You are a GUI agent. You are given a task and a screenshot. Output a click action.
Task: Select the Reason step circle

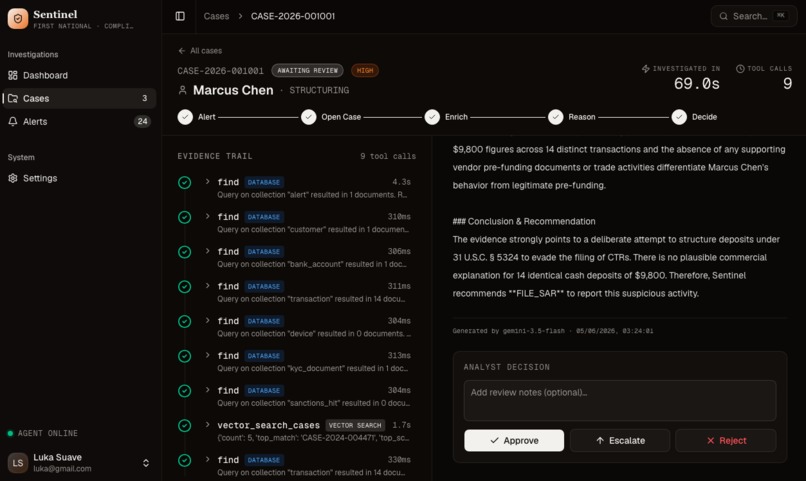point(556,117)
